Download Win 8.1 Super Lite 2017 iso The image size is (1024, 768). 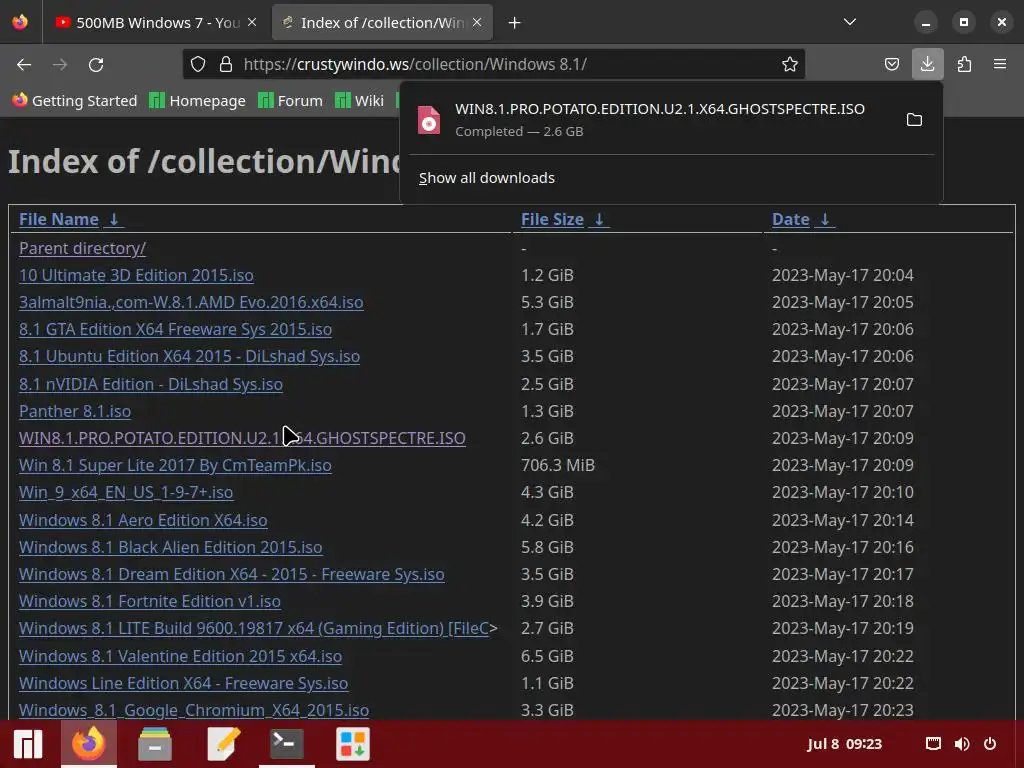tap(175, 465)
